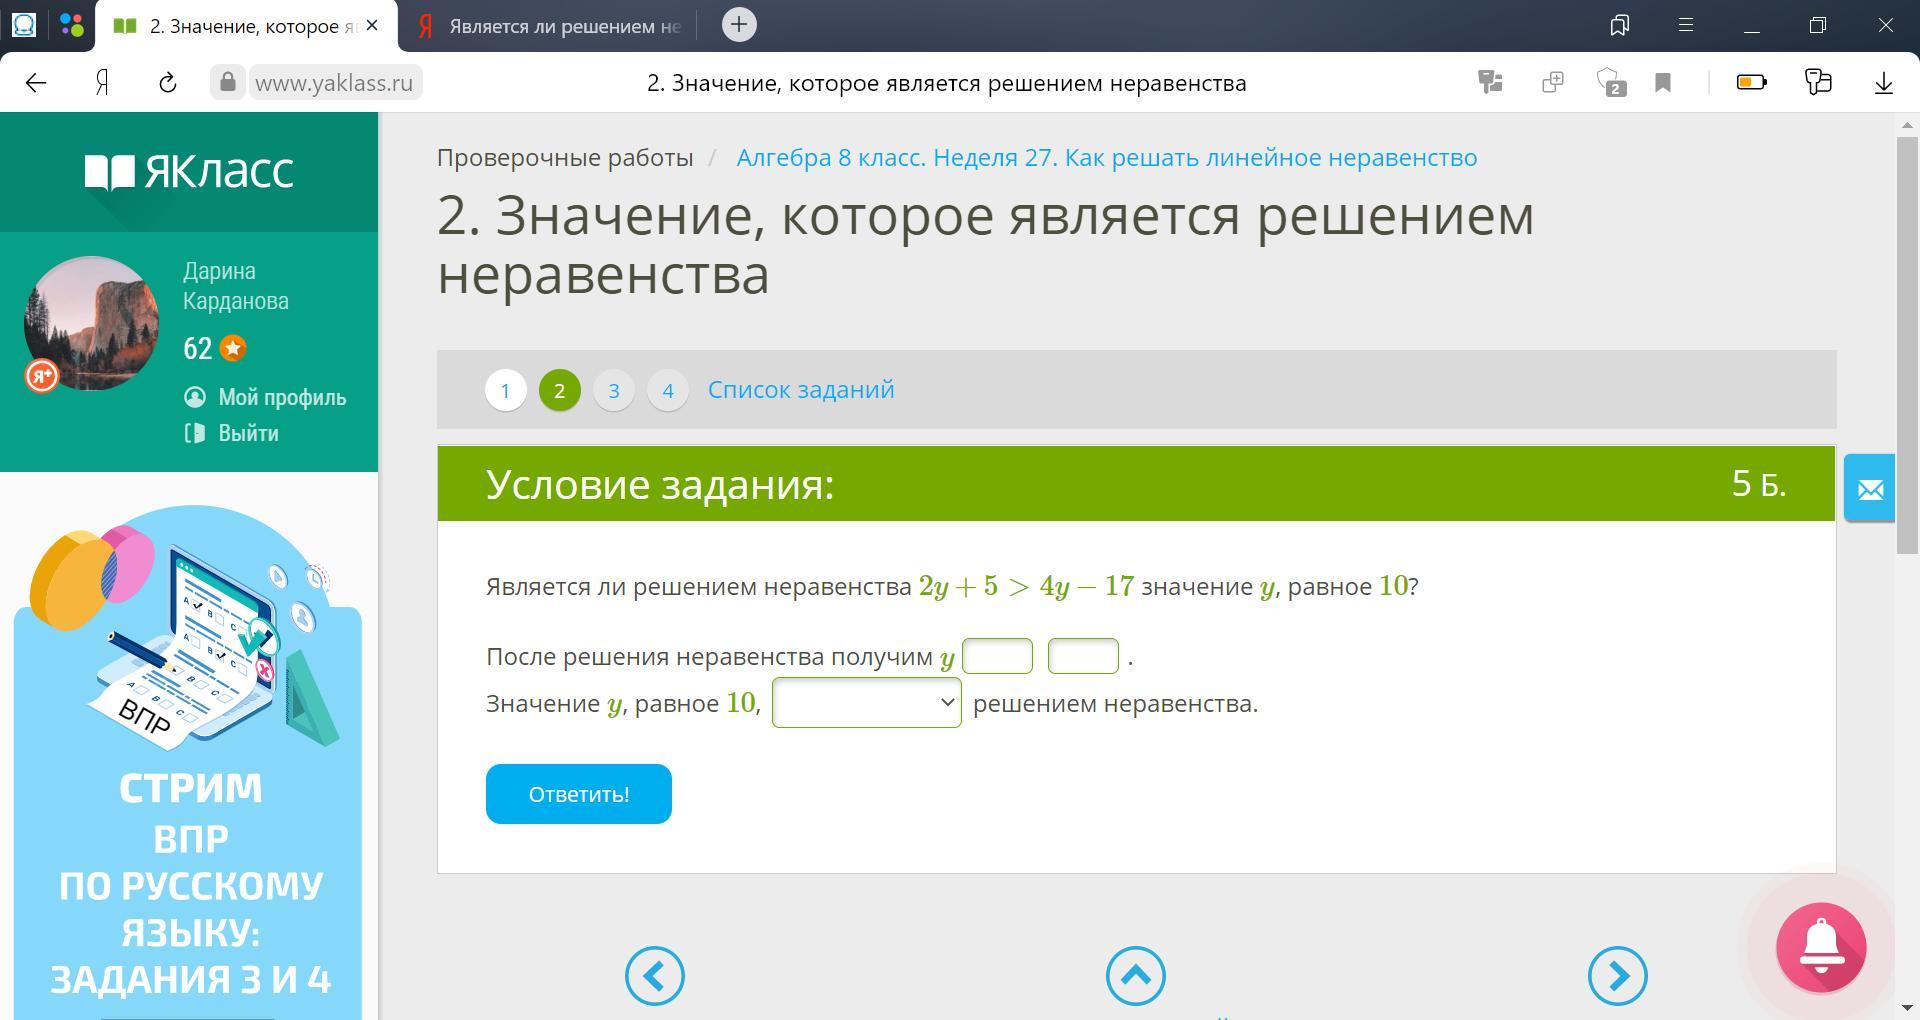Go to next task with right arrow
This screenshot has height=1020, width=1920.
[x=1617, y=976]
